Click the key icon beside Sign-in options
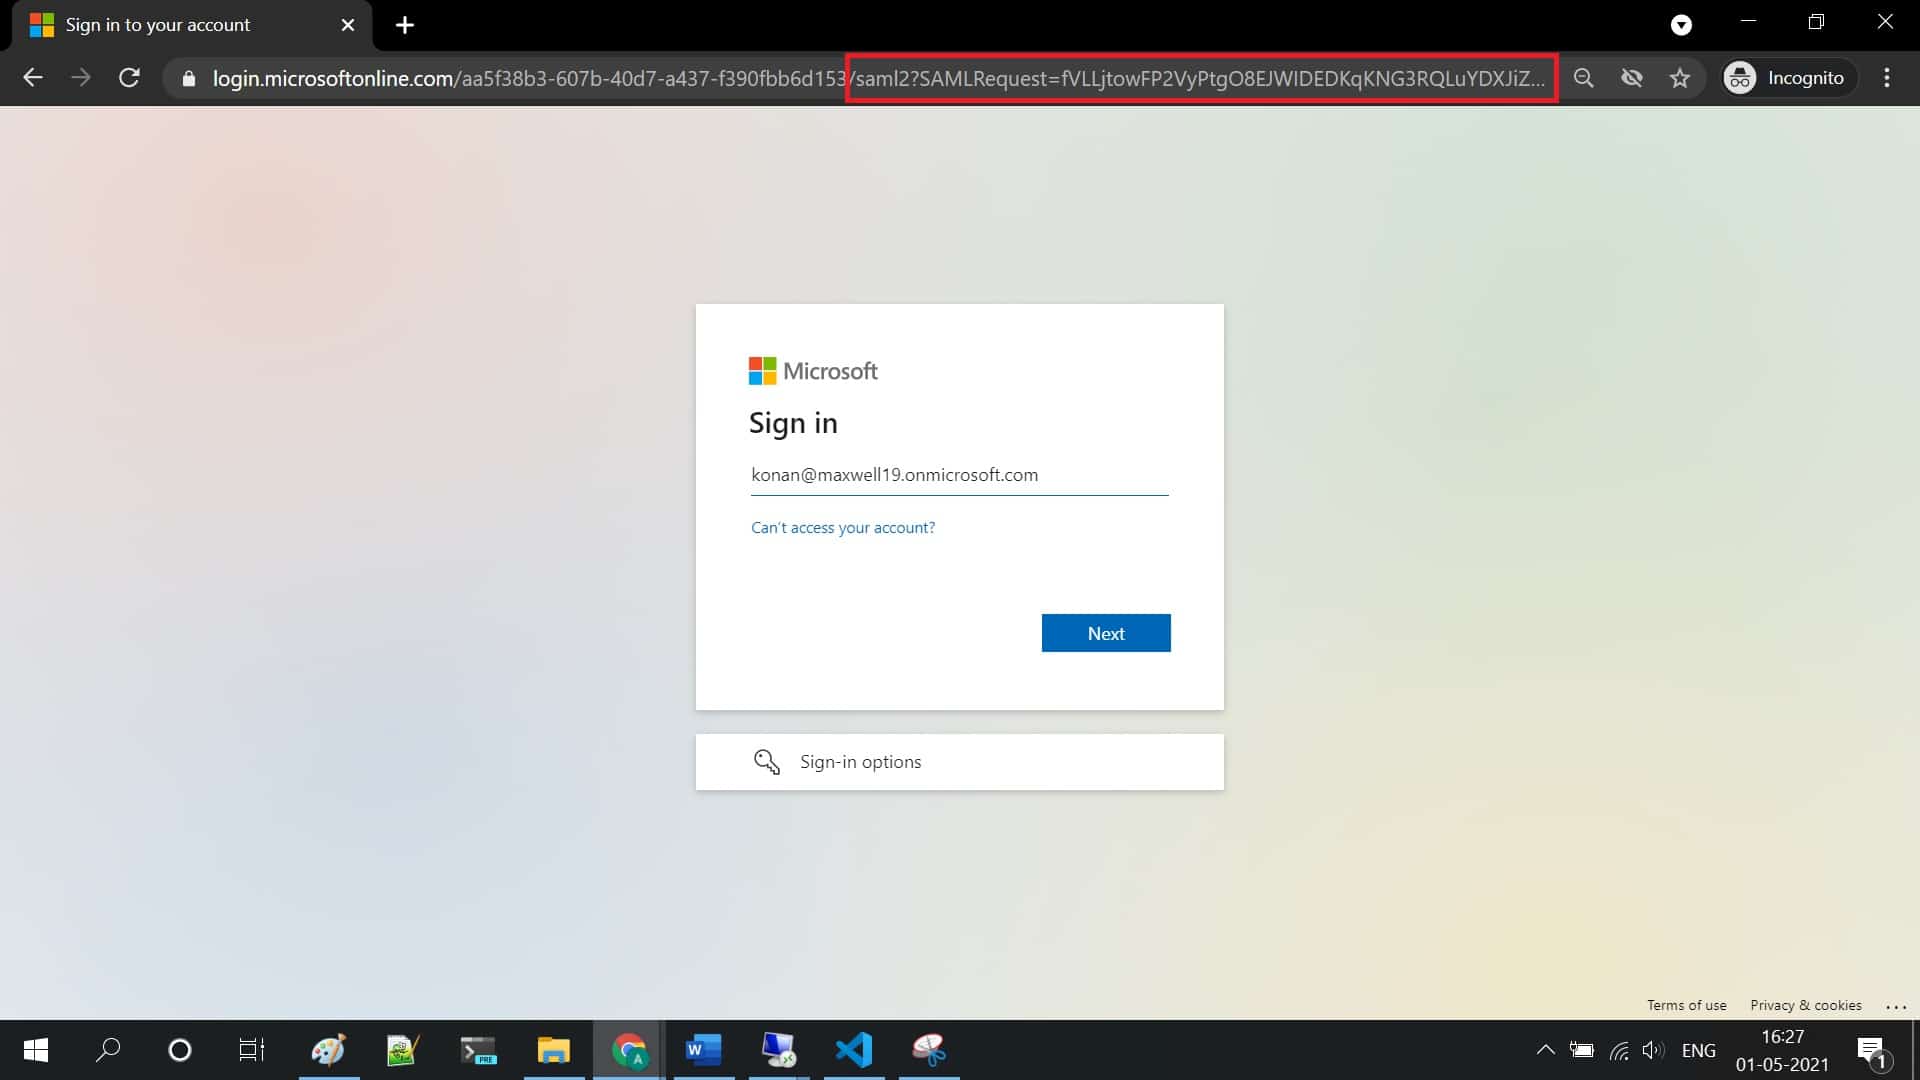Viewport: 1920px width, 1080px height. 767,762
